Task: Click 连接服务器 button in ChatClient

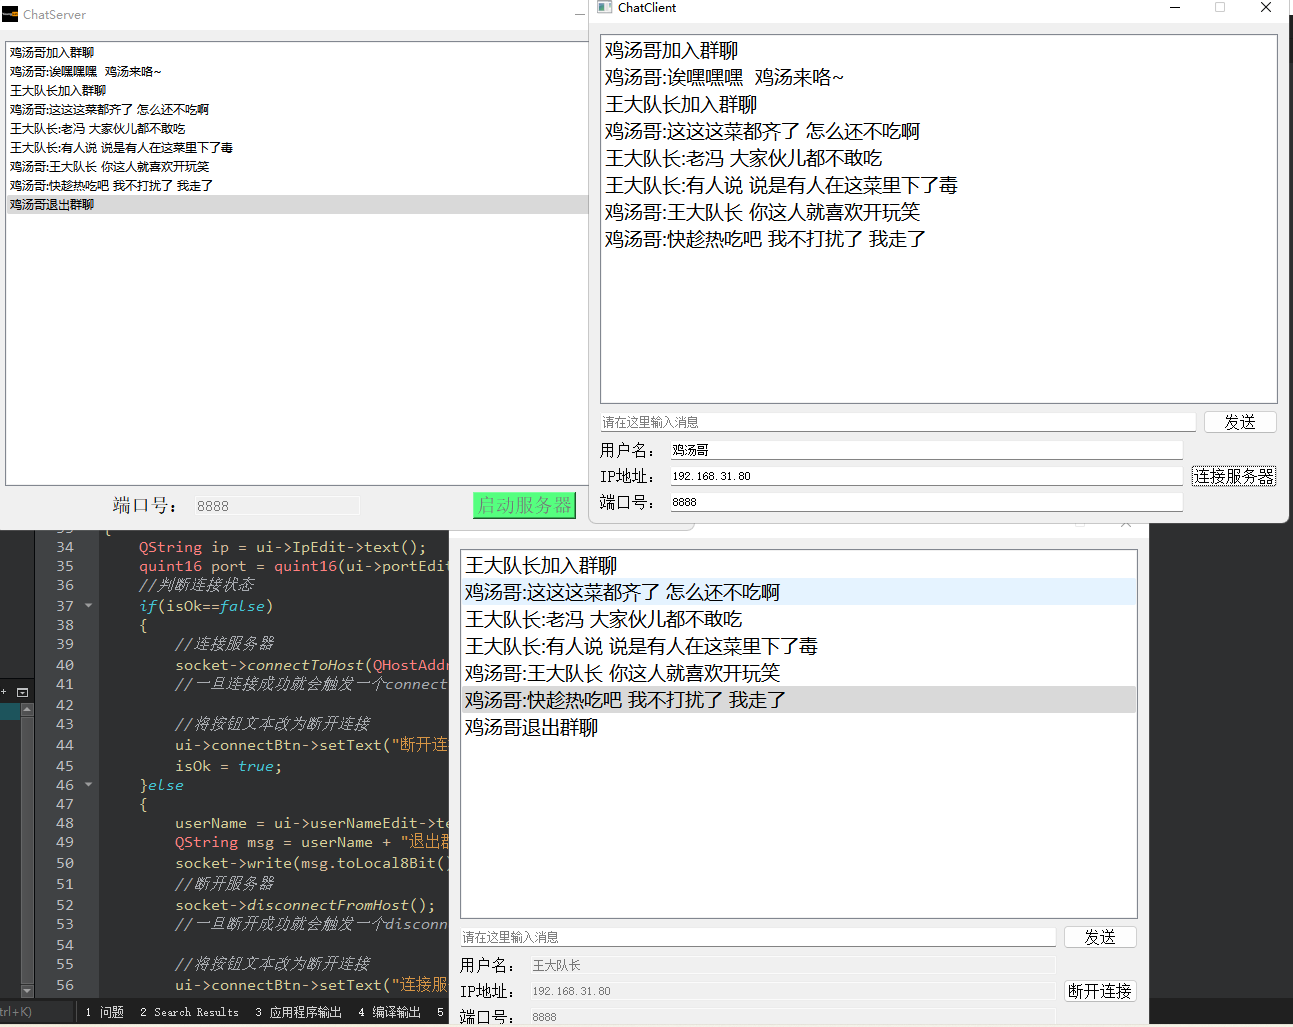Action: (x=1234, y=476)
